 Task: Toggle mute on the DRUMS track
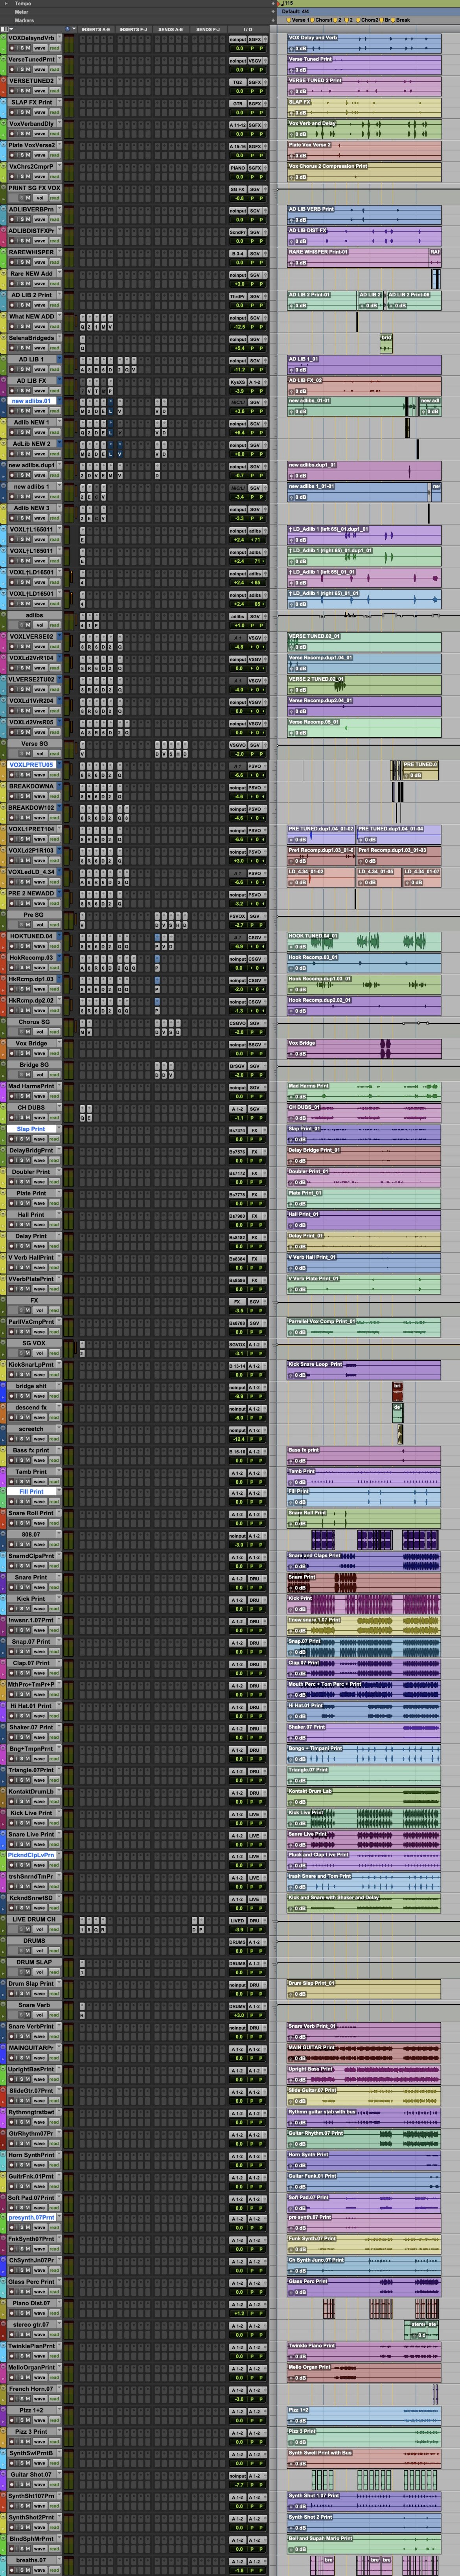27,1951
